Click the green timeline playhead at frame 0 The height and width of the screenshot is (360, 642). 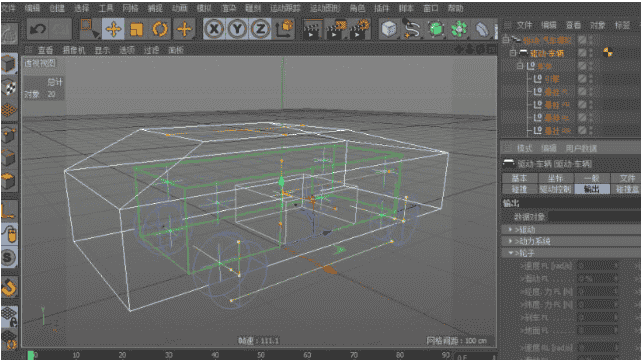point(31,355)
